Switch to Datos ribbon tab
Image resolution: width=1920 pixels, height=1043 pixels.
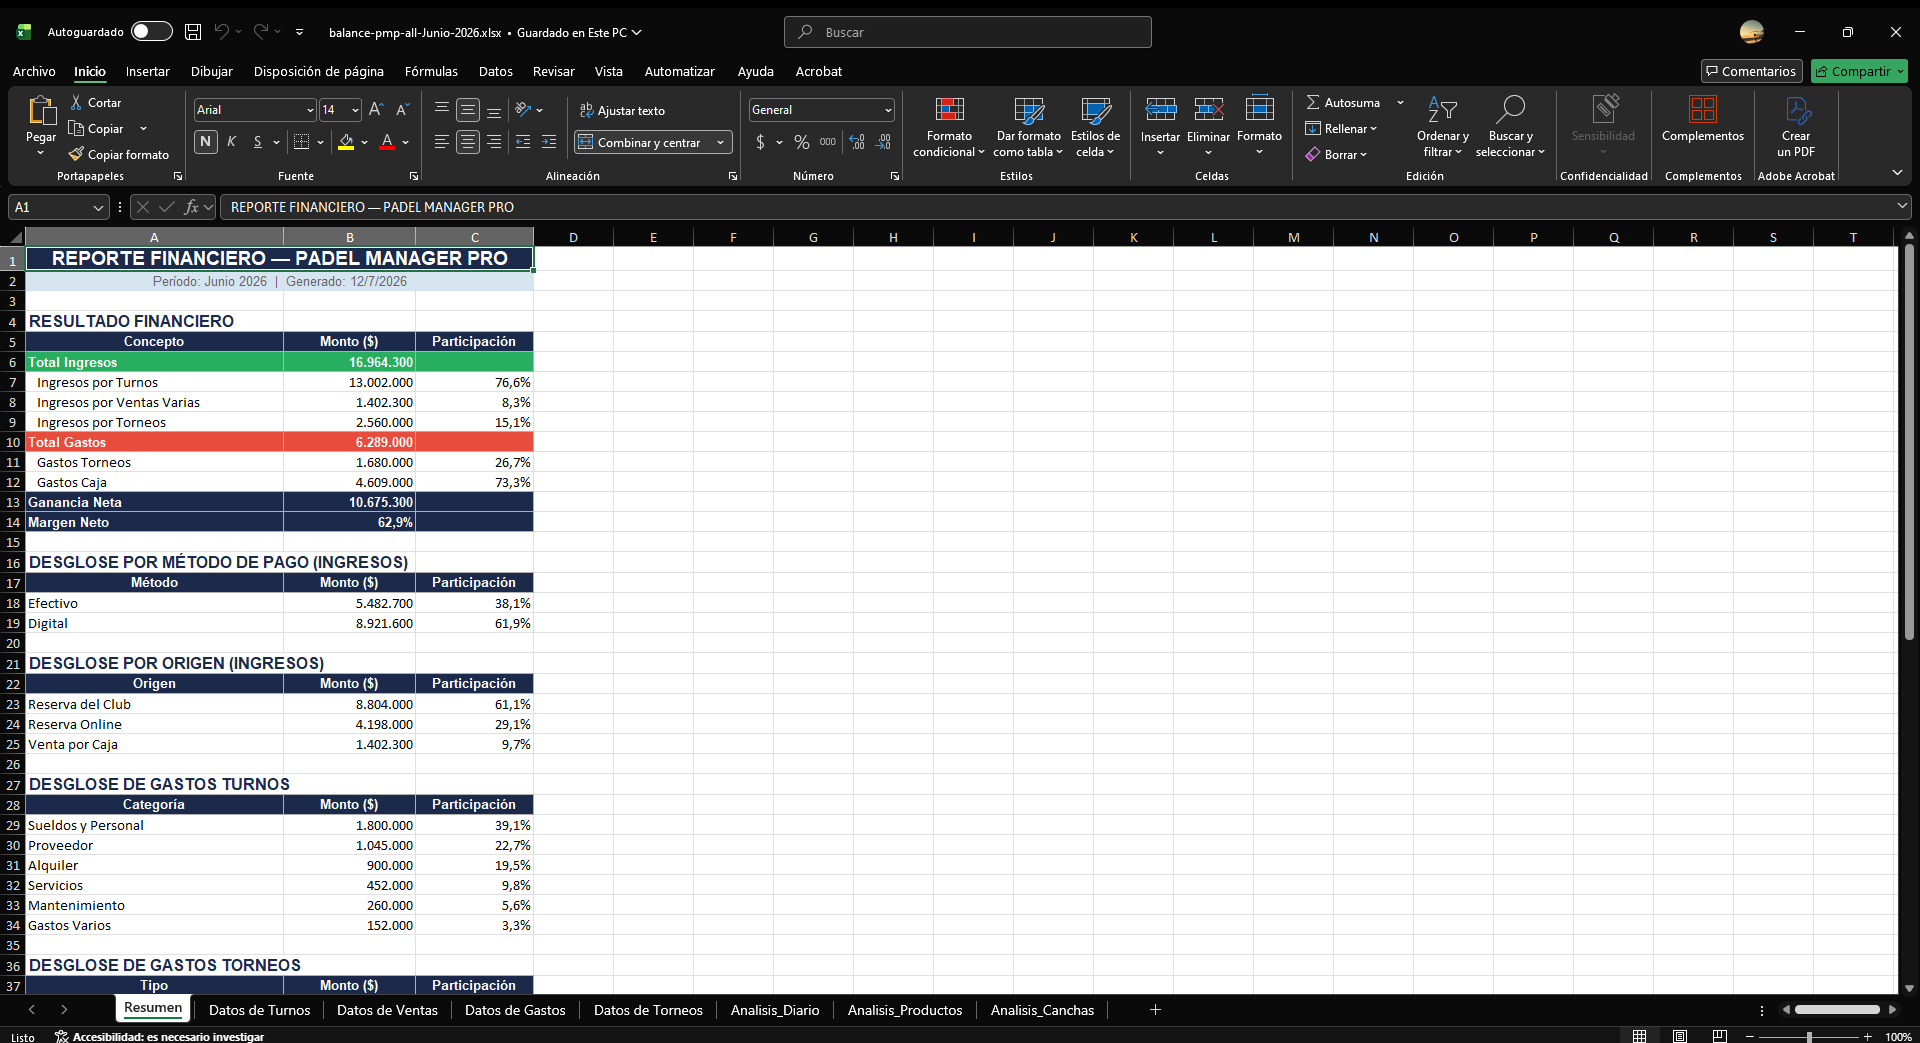pyautogui.click(x=495, y=71)
